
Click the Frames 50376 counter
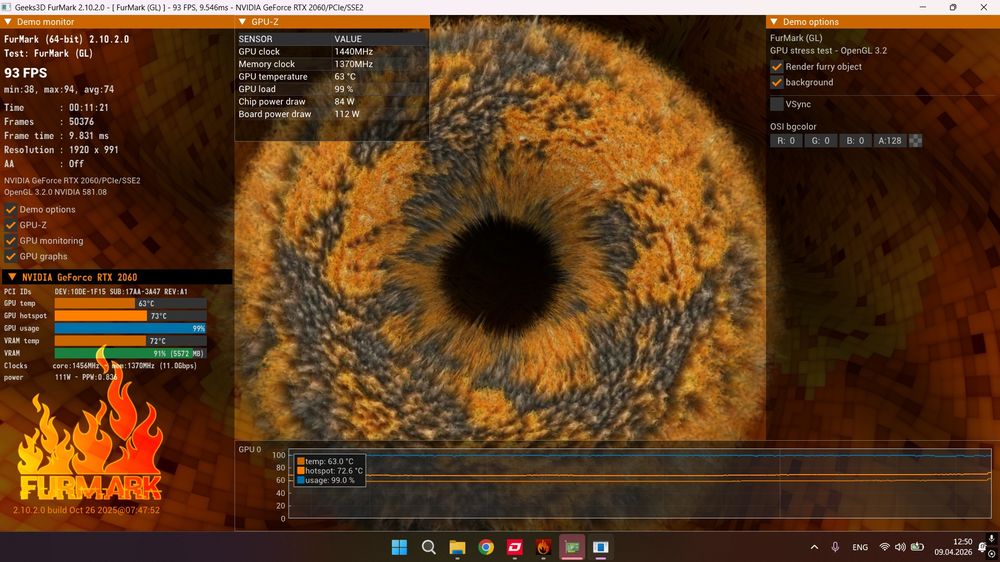49,121
